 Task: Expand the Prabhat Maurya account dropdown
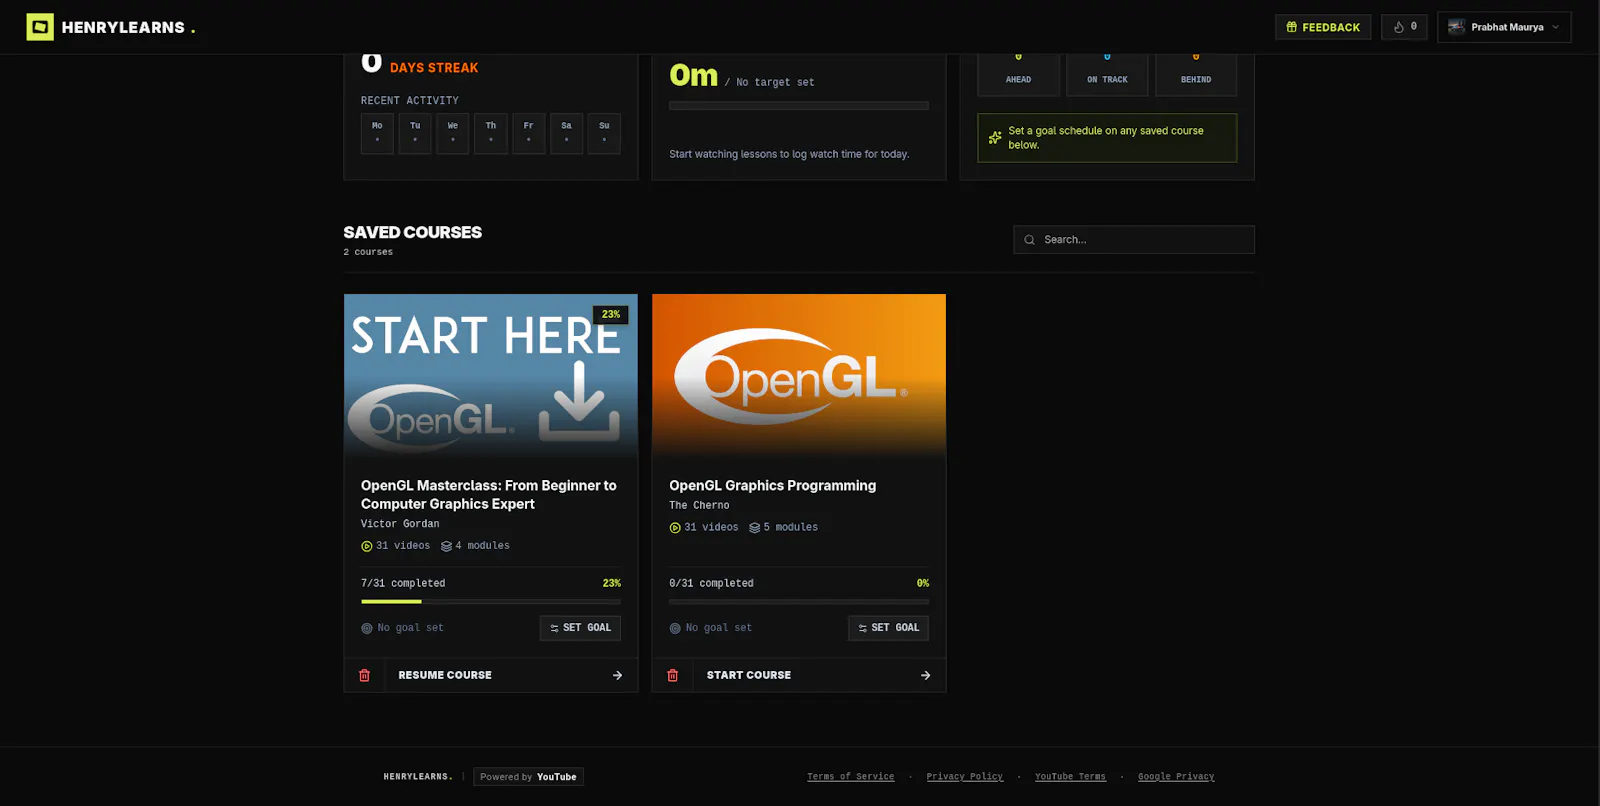click(x=1504, y=27)
